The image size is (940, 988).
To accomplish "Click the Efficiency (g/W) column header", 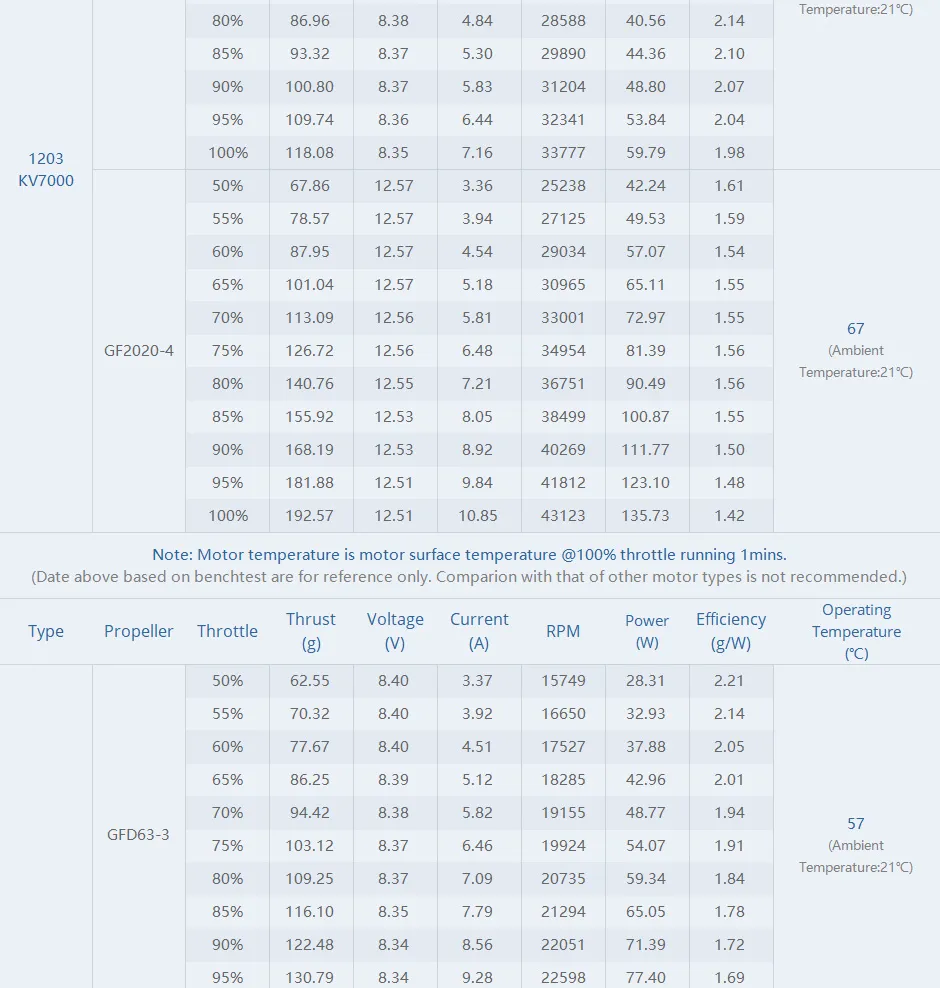I will (x=731, y=631).
